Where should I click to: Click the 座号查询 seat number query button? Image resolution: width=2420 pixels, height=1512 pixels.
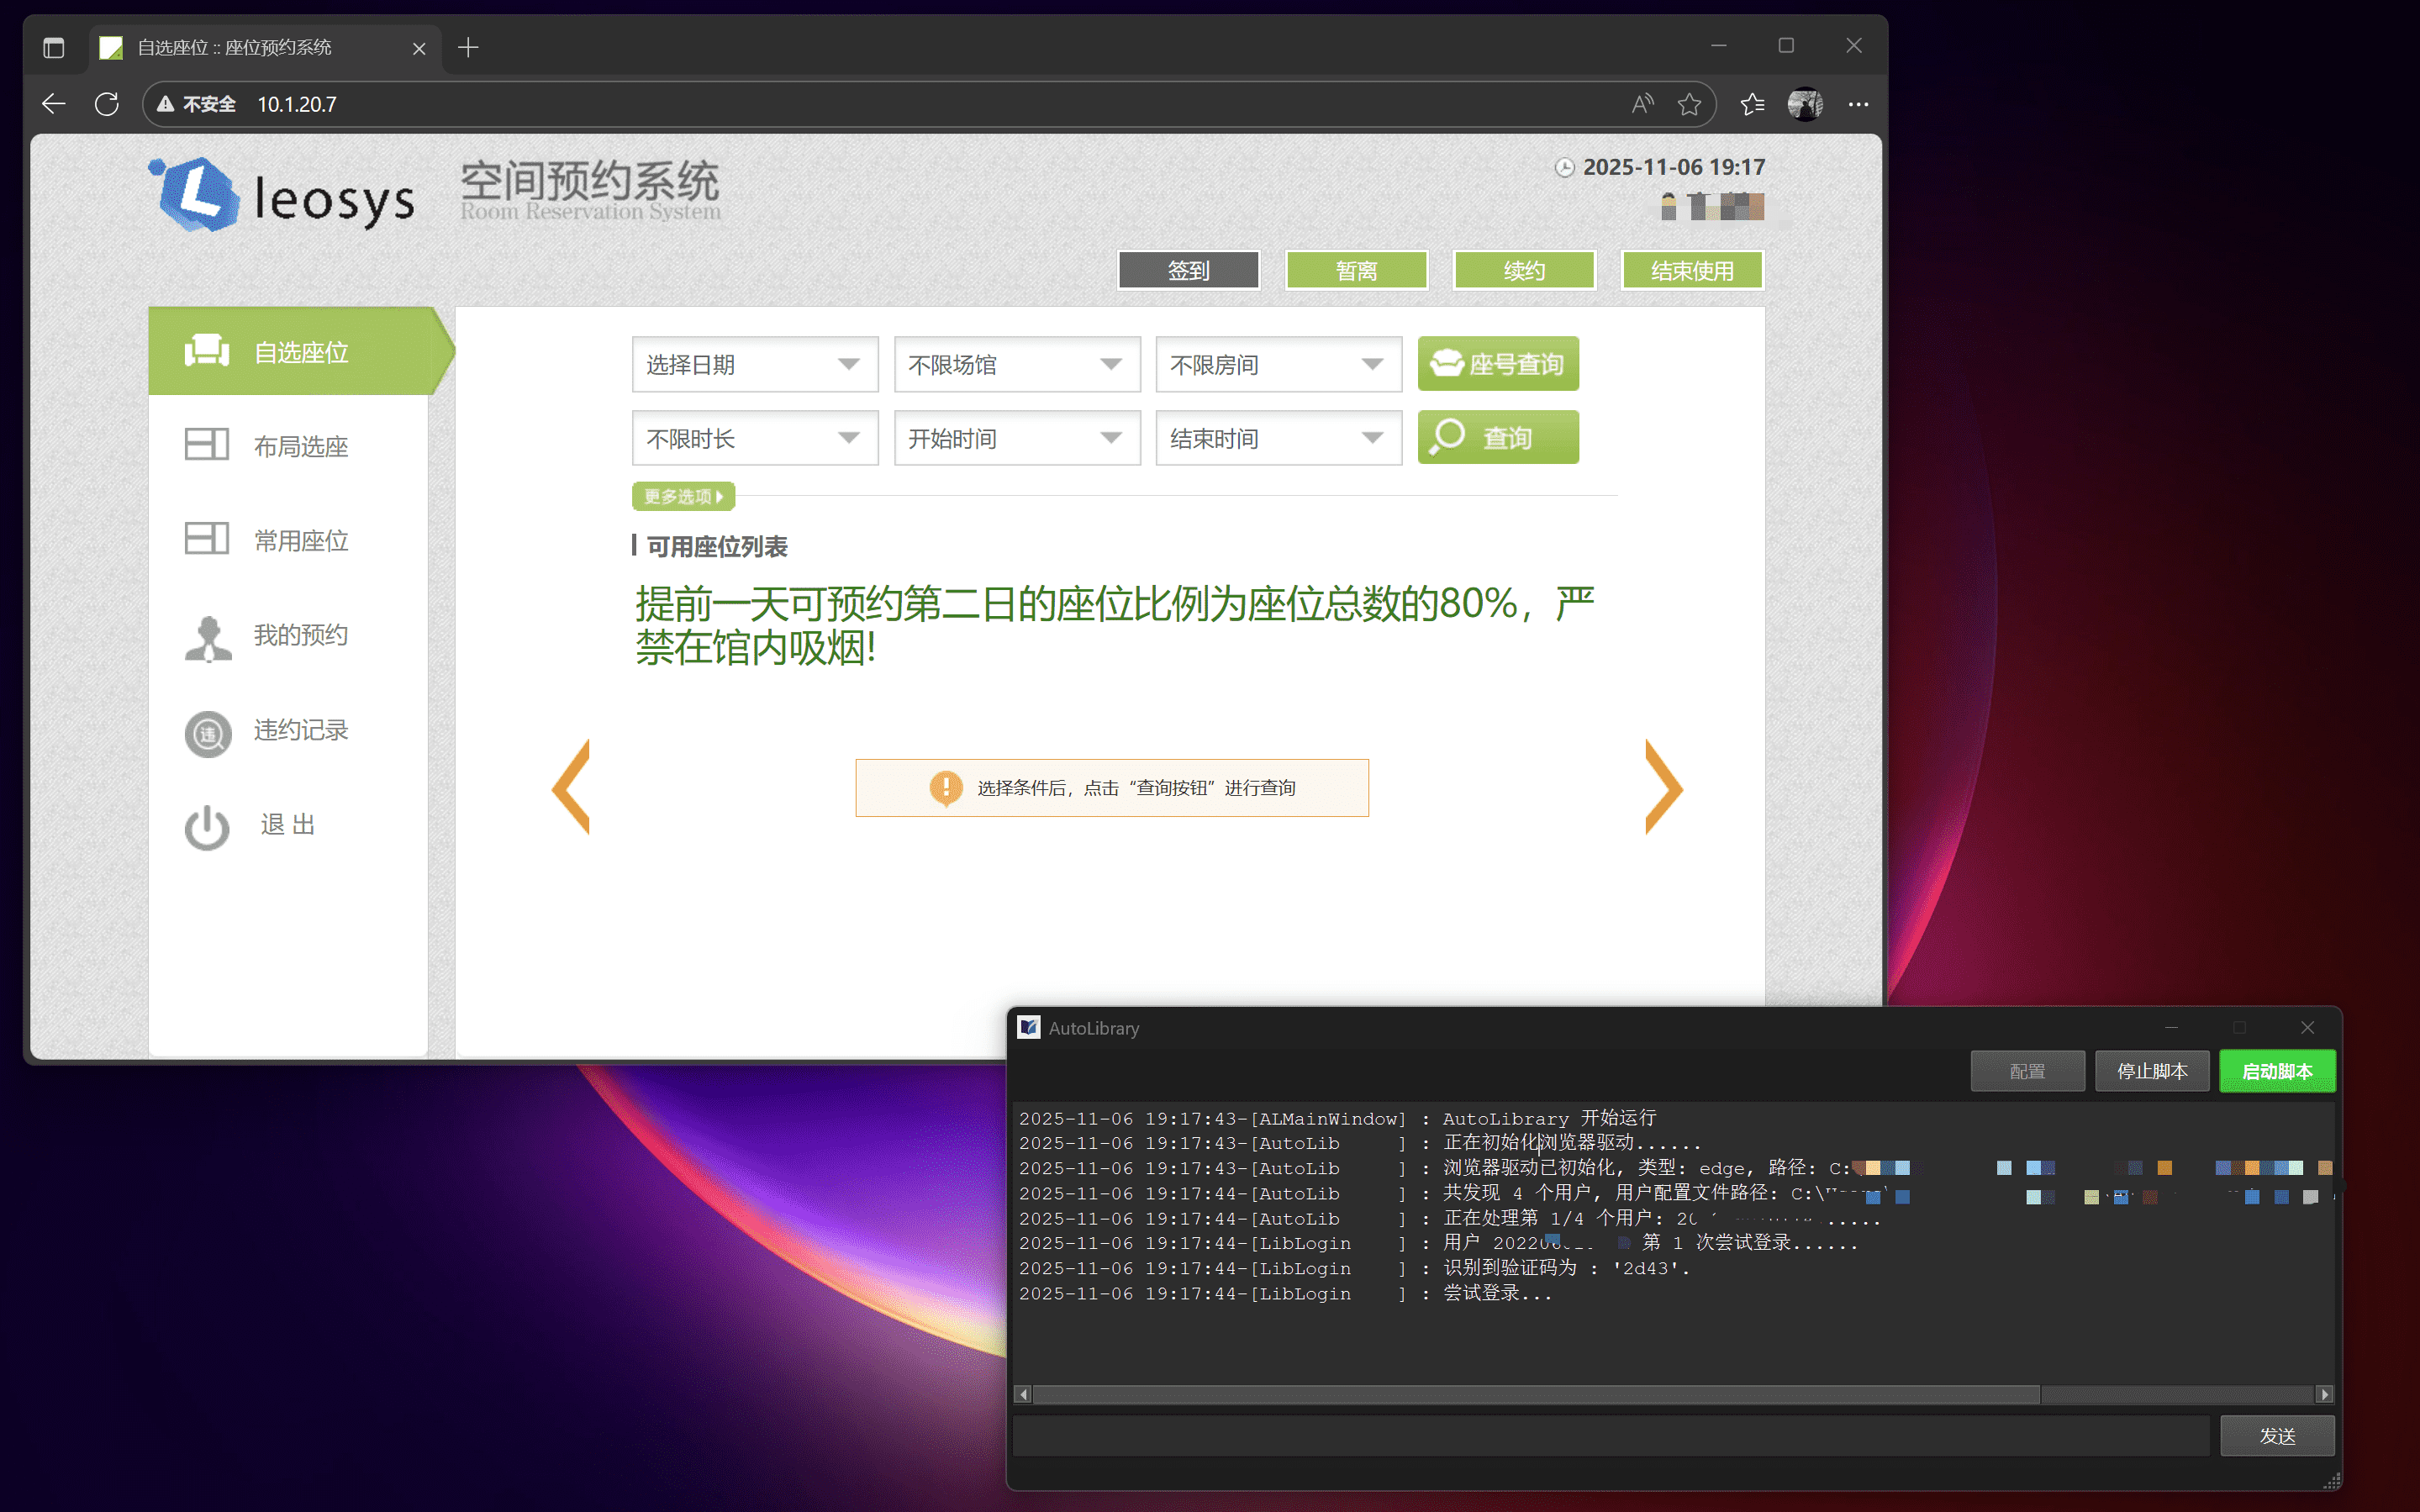coord(1497,364)
